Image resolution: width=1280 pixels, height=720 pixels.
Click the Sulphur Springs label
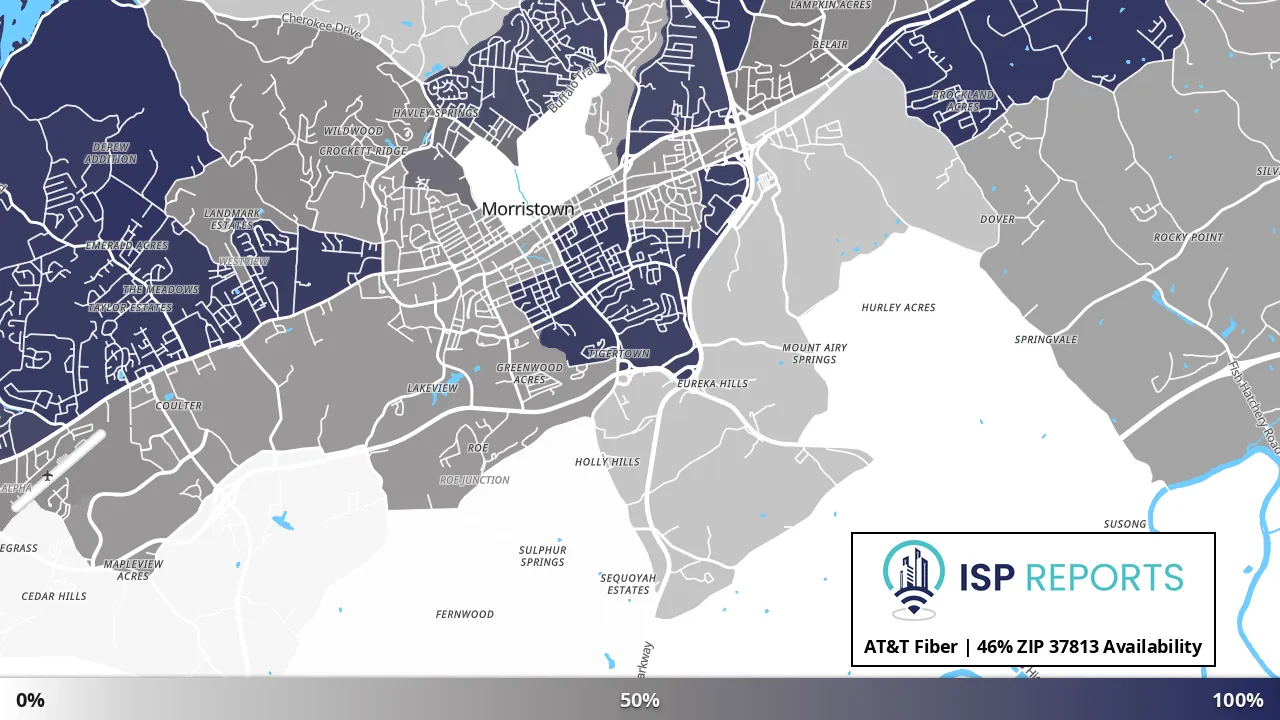tap(543, 556)
